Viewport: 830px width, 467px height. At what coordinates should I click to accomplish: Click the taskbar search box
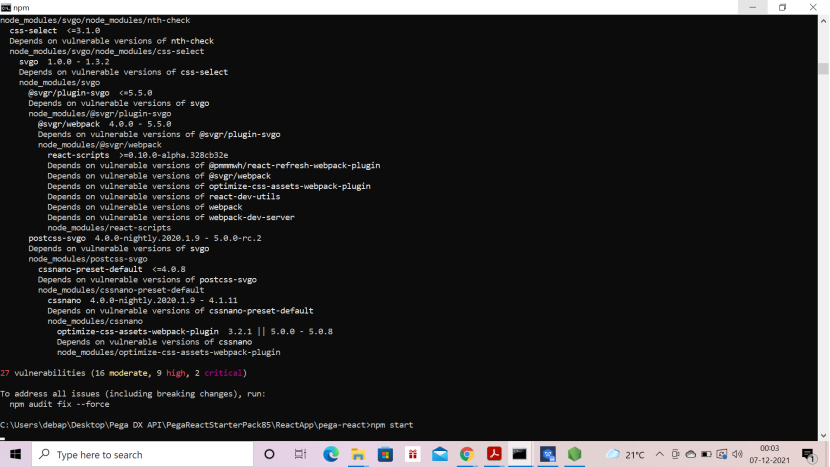pos(143,454)
